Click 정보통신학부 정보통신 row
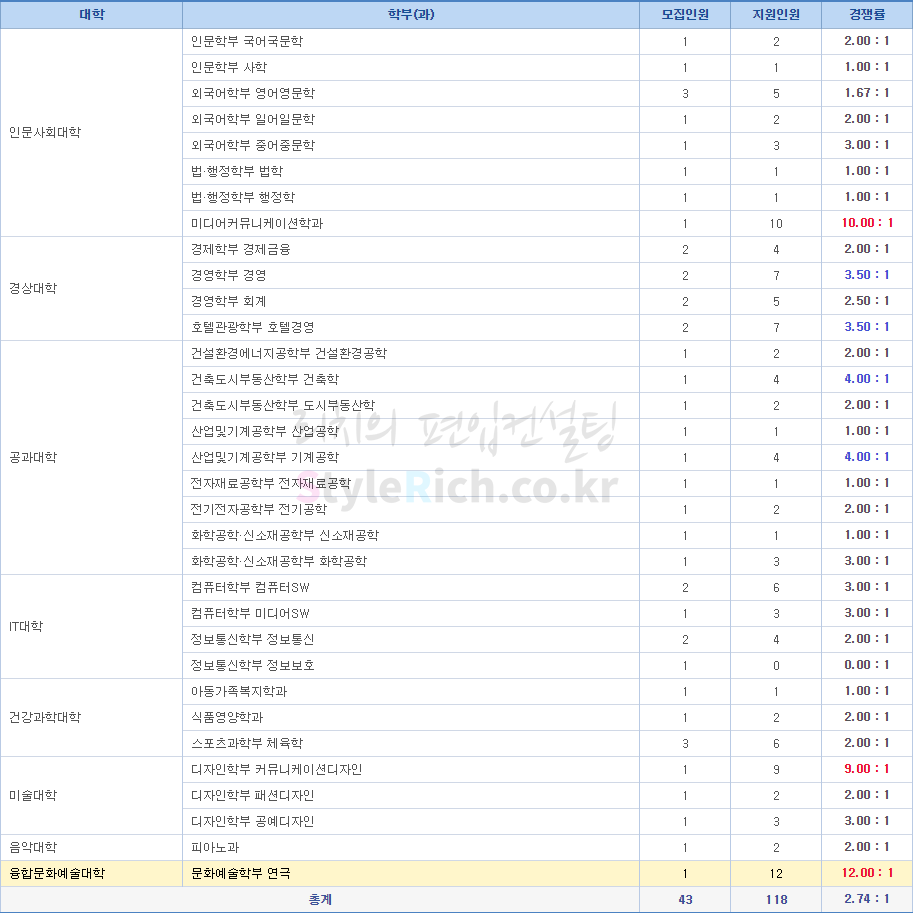This screenshot has width=913, height=913. point(547,639)
